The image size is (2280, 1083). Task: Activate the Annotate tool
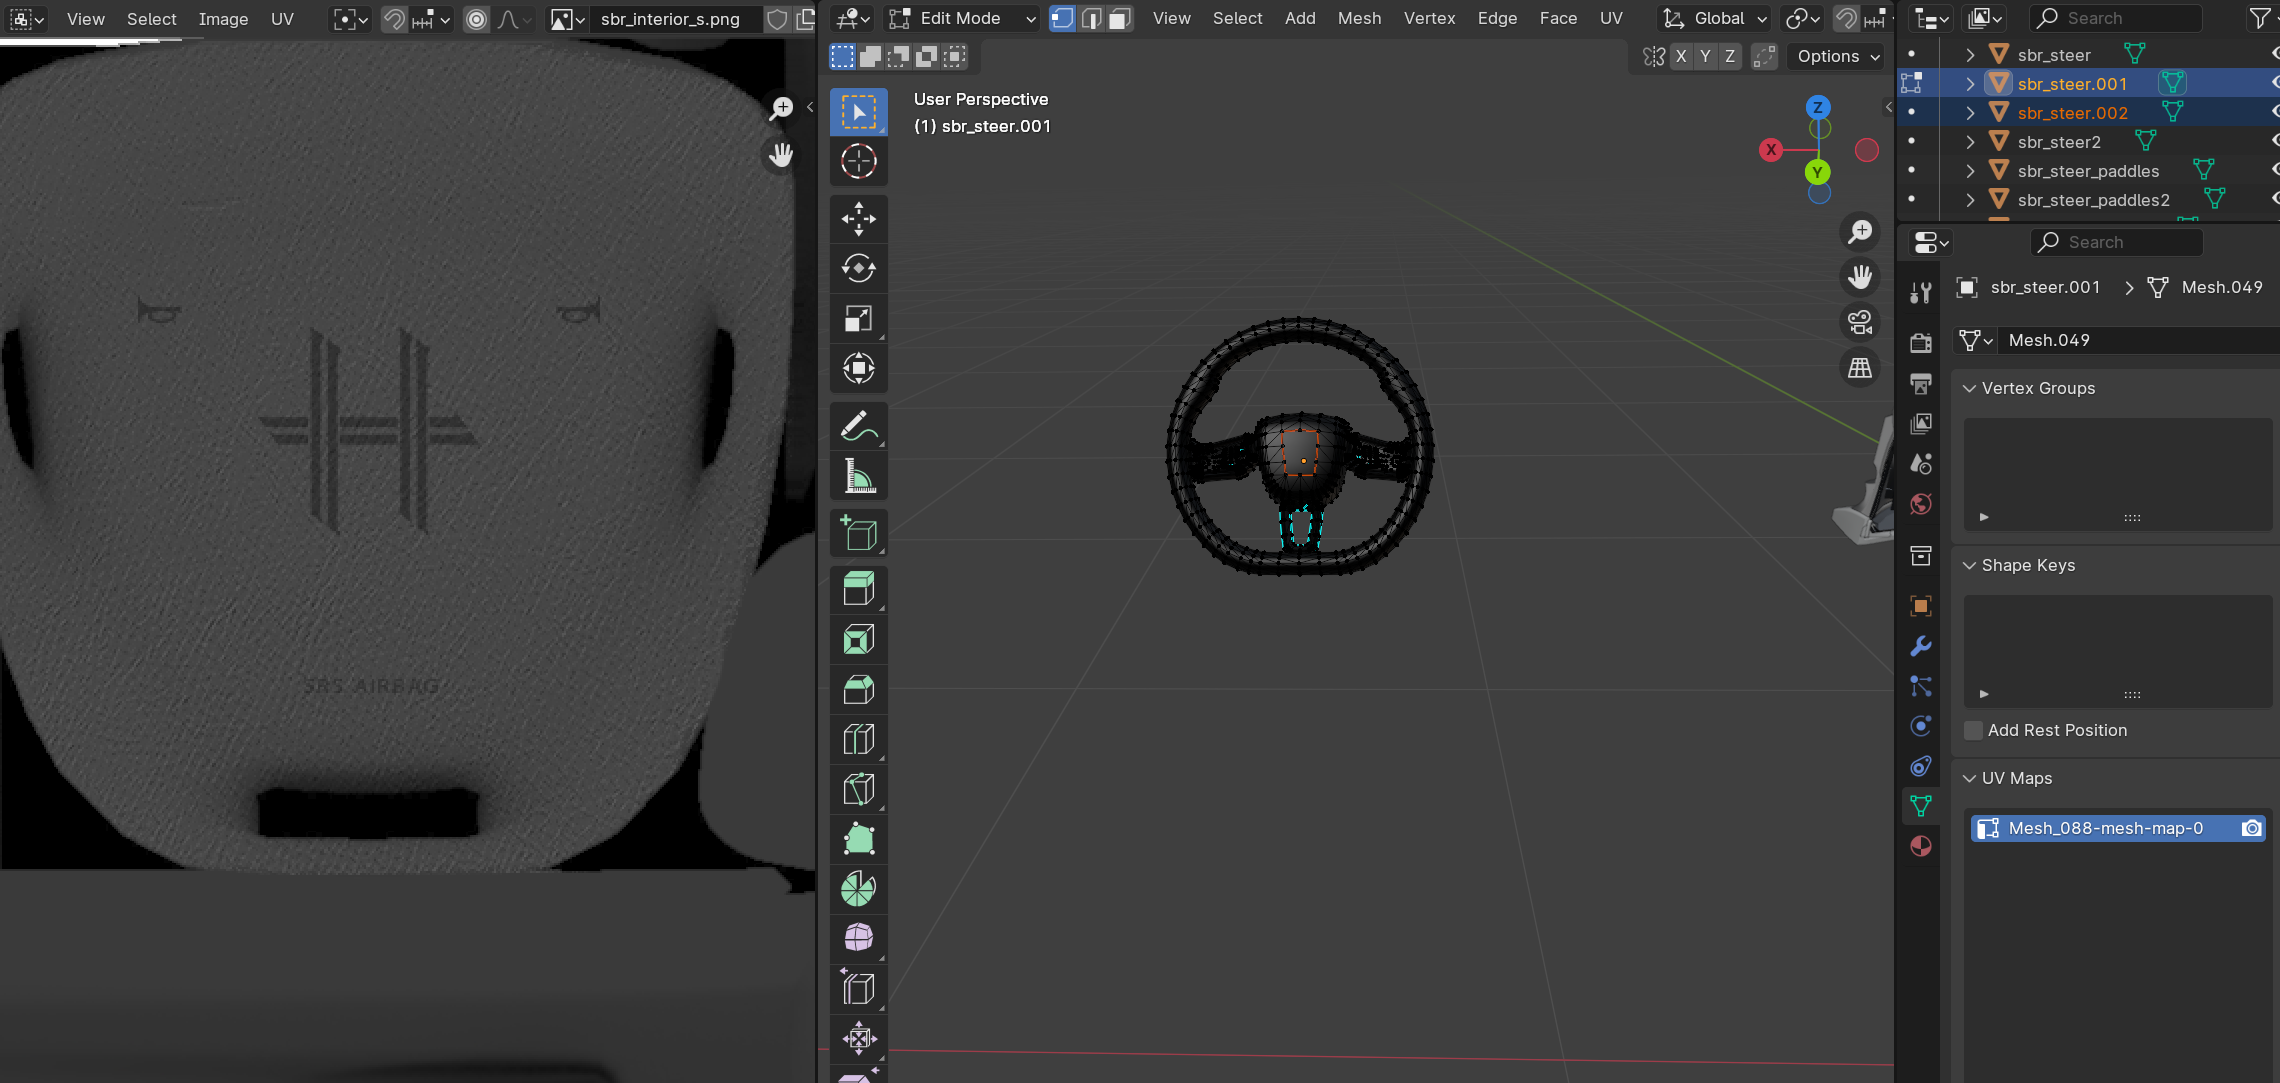click(858, 428)
